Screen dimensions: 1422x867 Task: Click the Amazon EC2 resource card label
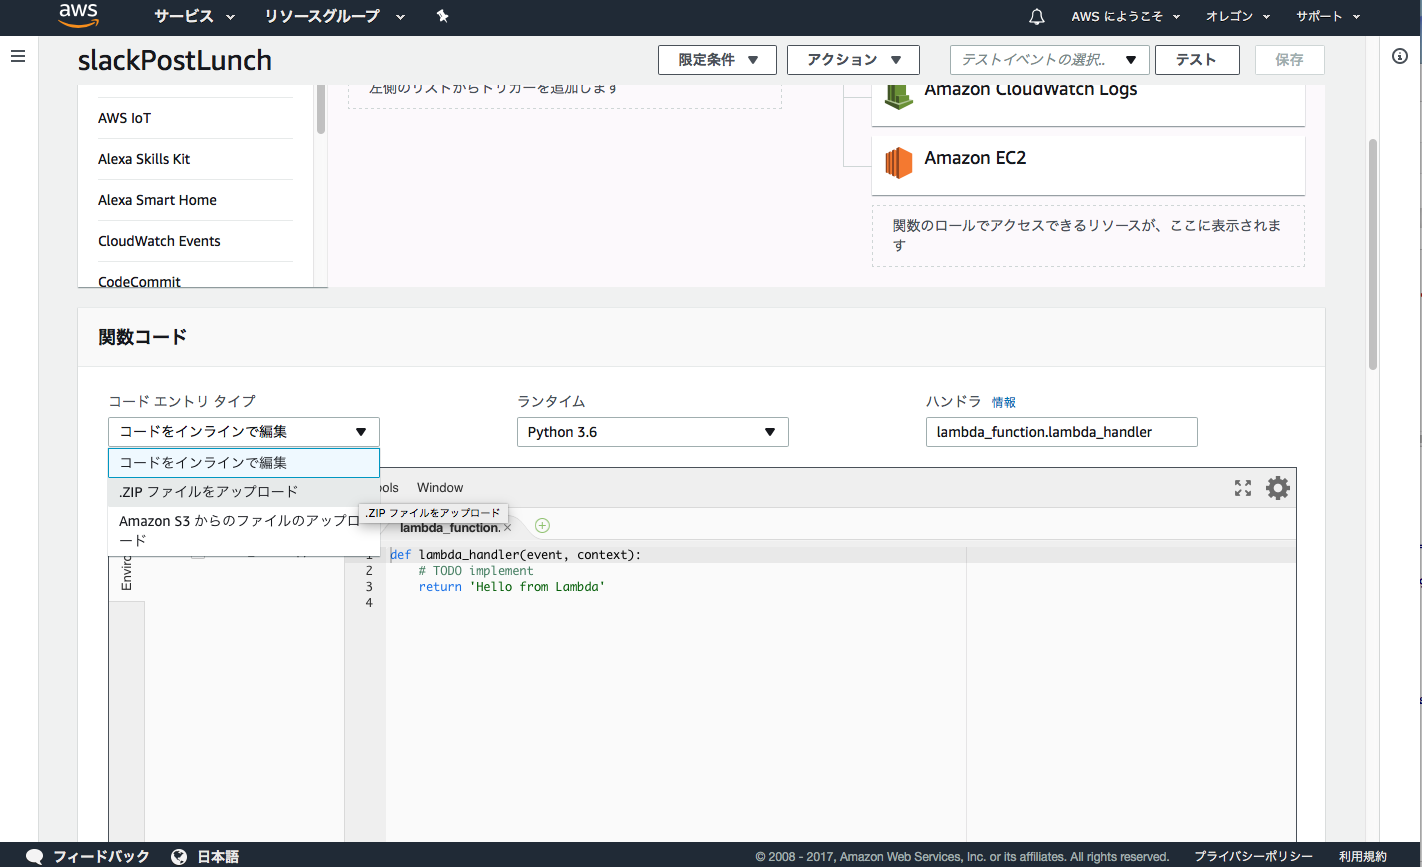tap(975, 158)
